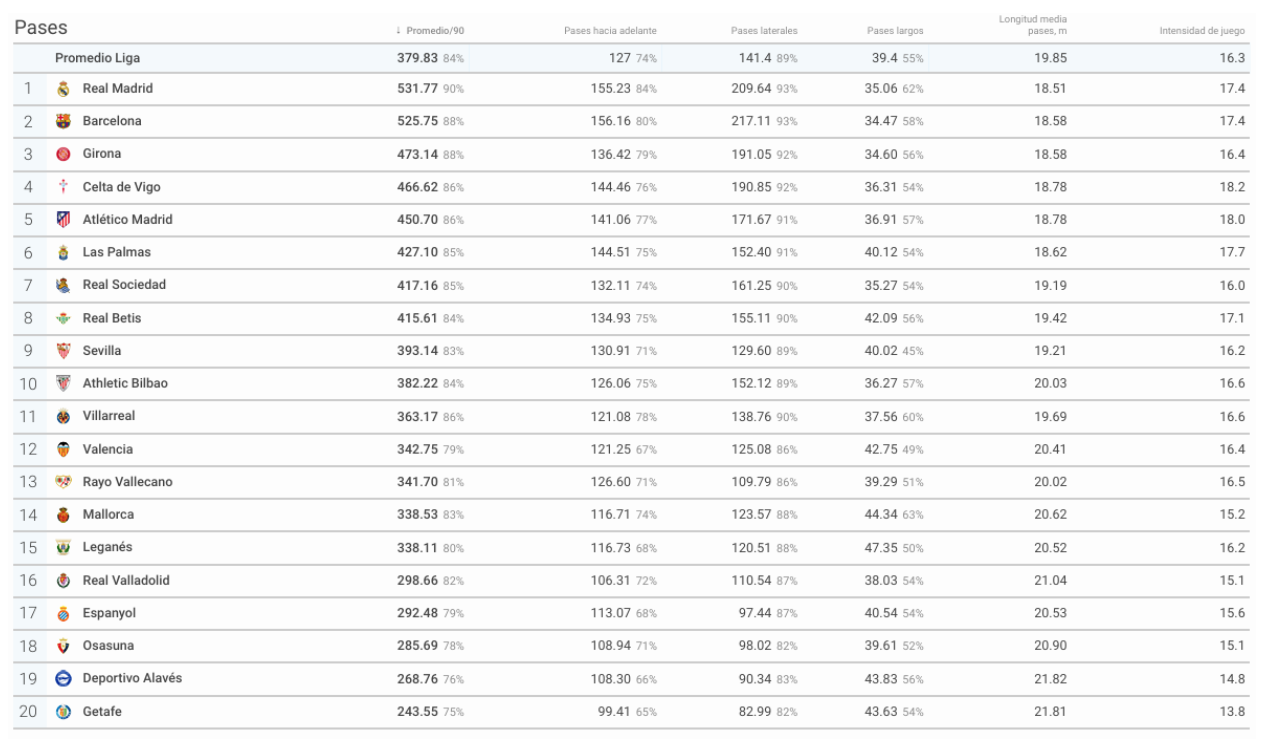Click the Real Betis crest
This screenshot has width=1272, height=740.
pos(63,318)
